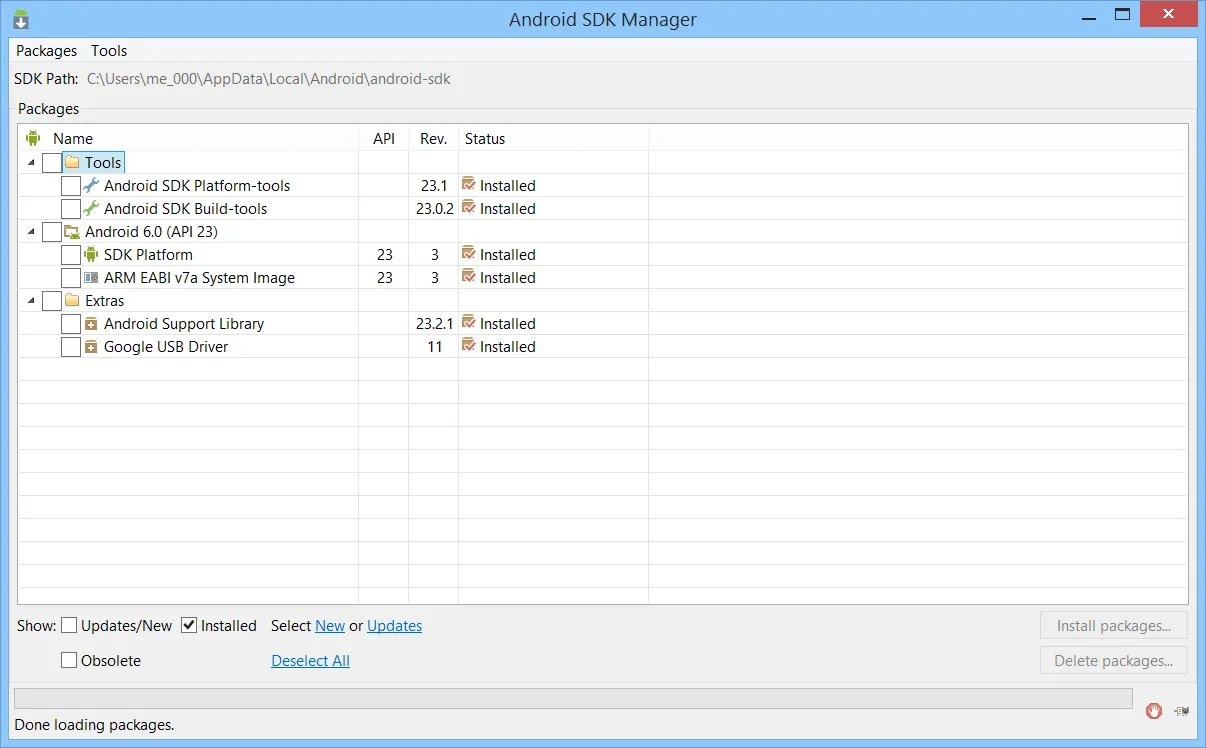Check the Extras group checkbox
The image size is (1206, 748).
(x=52, y=301)
